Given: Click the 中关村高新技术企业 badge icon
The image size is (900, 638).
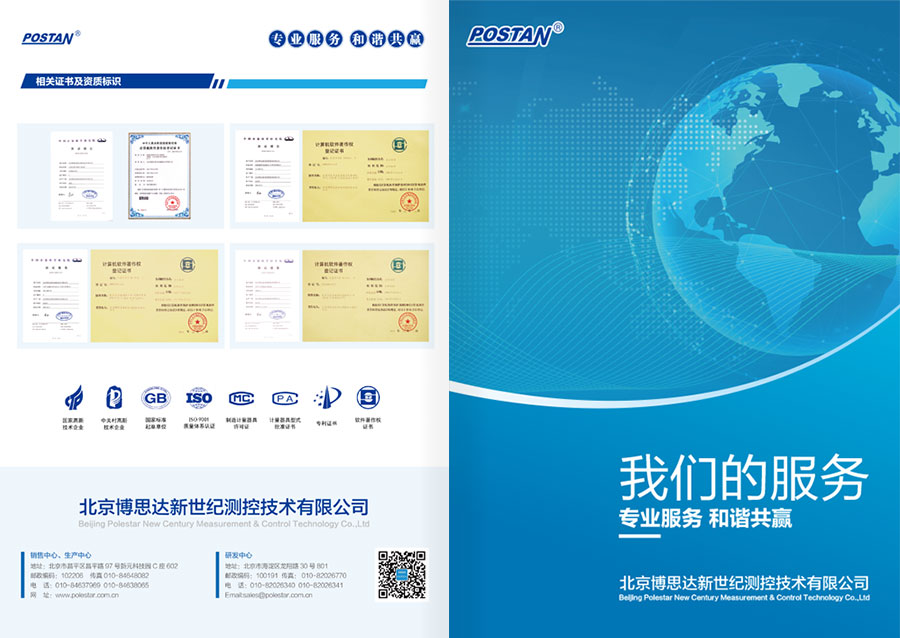Looking at the screenshot, I should (113, 399).
